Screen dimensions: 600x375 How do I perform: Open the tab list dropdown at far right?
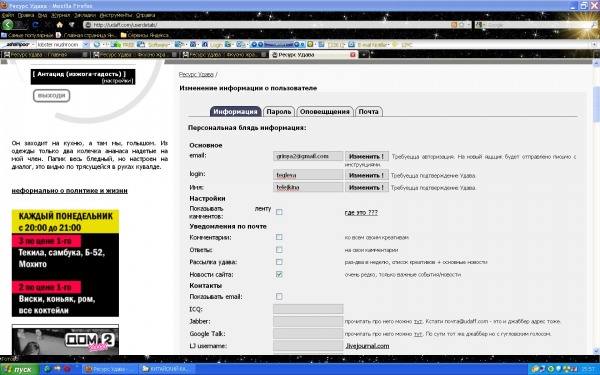pyautogui.click(x=597, y=55)
